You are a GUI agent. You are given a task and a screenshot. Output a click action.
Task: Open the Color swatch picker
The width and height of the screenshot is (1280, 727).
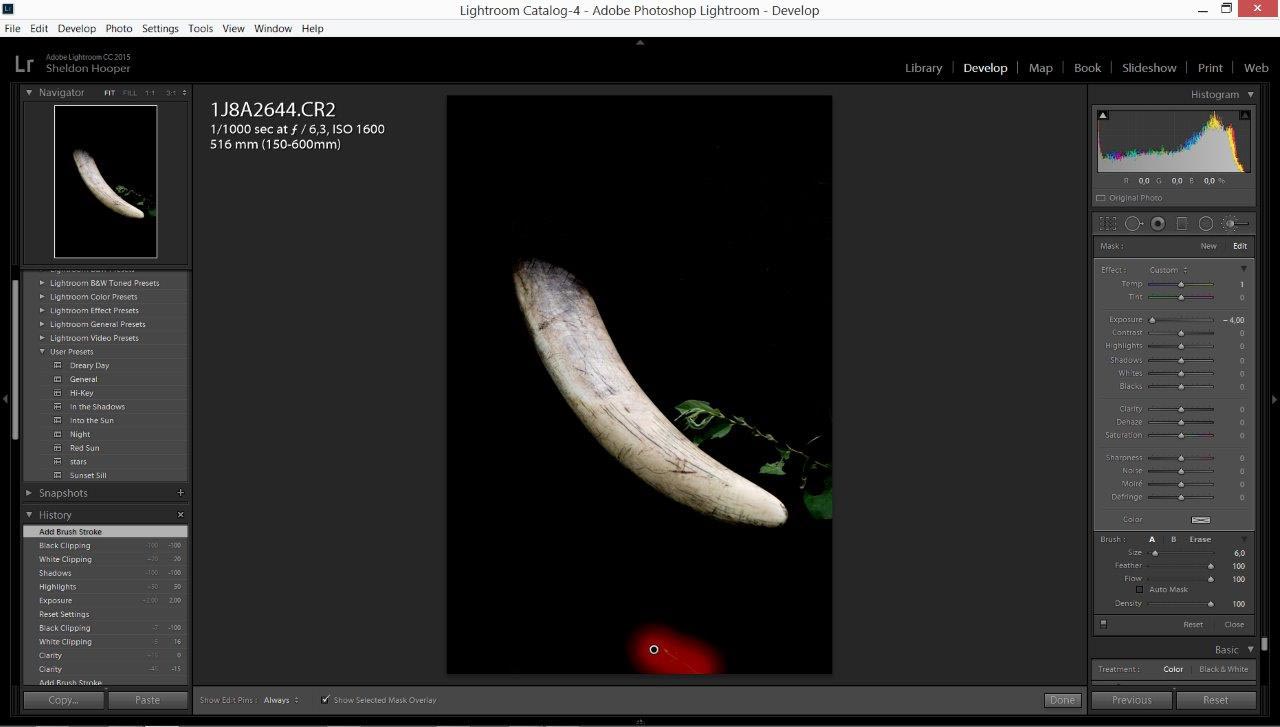(x=1201, y=520)
